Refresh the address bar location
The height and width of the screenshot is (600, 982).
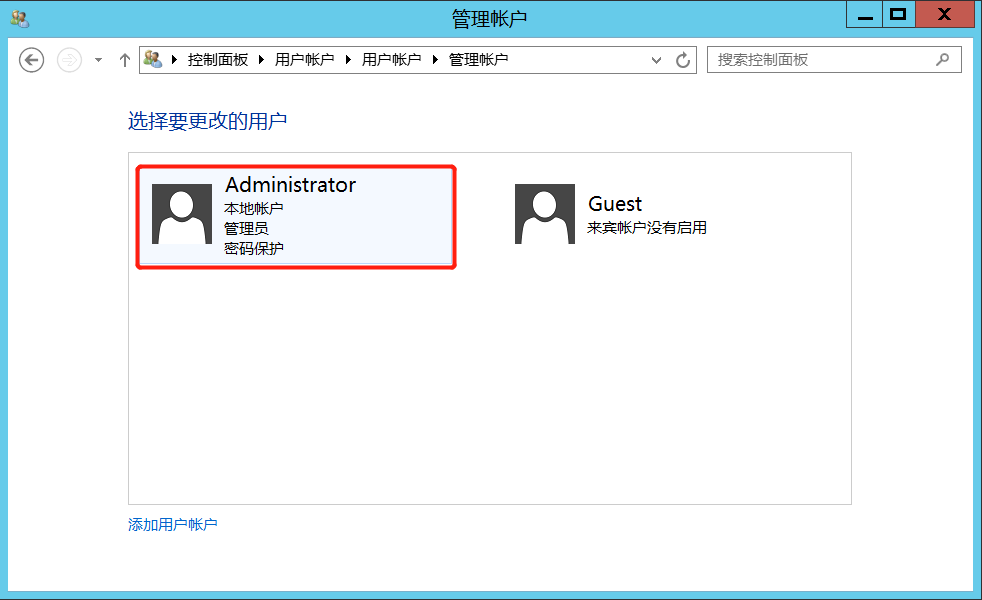683,60
